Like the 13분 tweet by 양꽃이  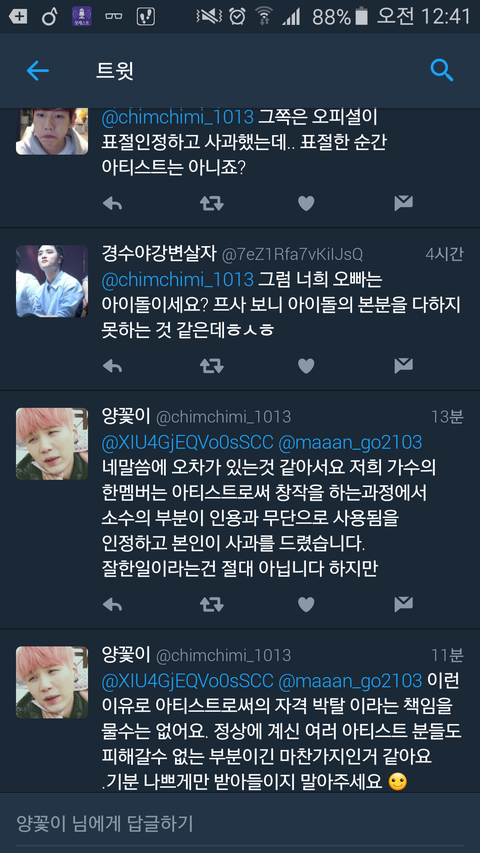306,604
